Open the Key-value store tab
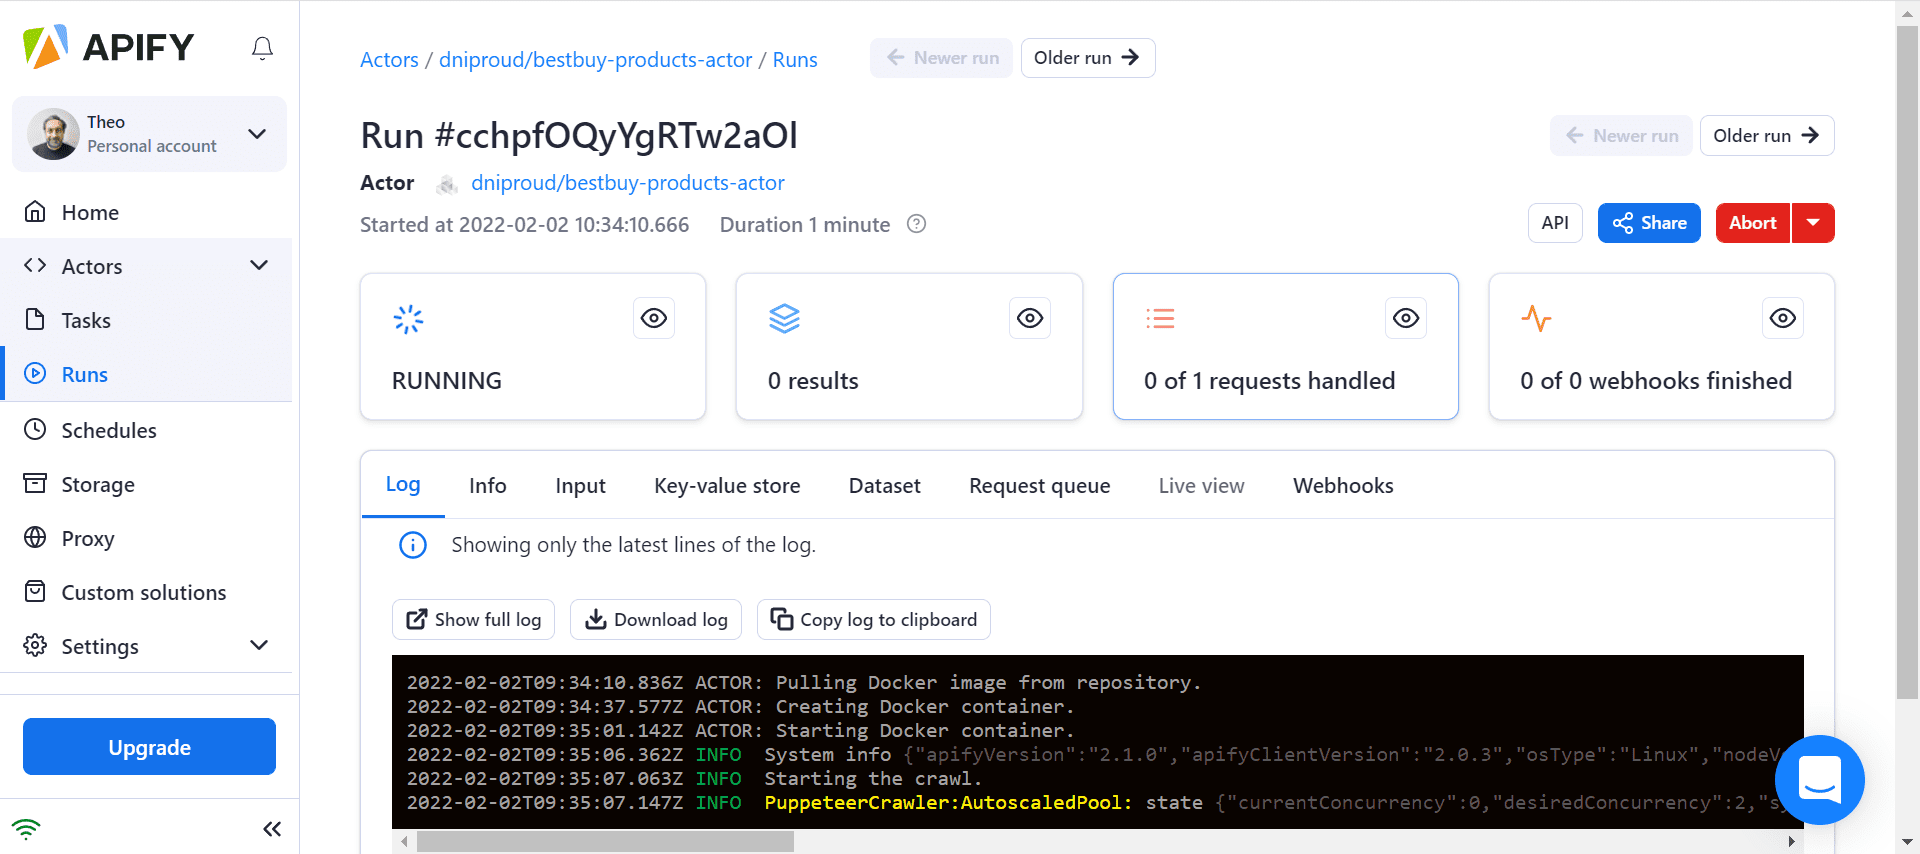Image resolution: width=1920 pixels, height=854 pixels. [727, 486]
